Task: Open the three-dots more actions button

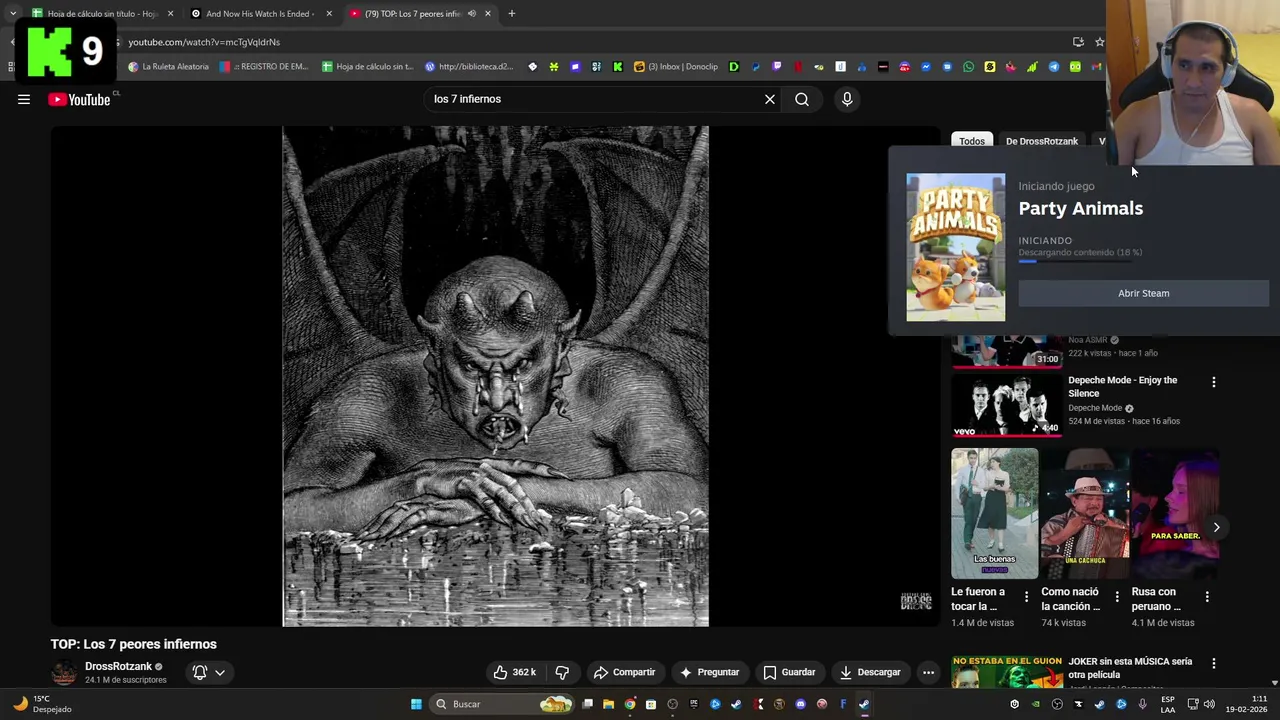Action: pos(928,672)
